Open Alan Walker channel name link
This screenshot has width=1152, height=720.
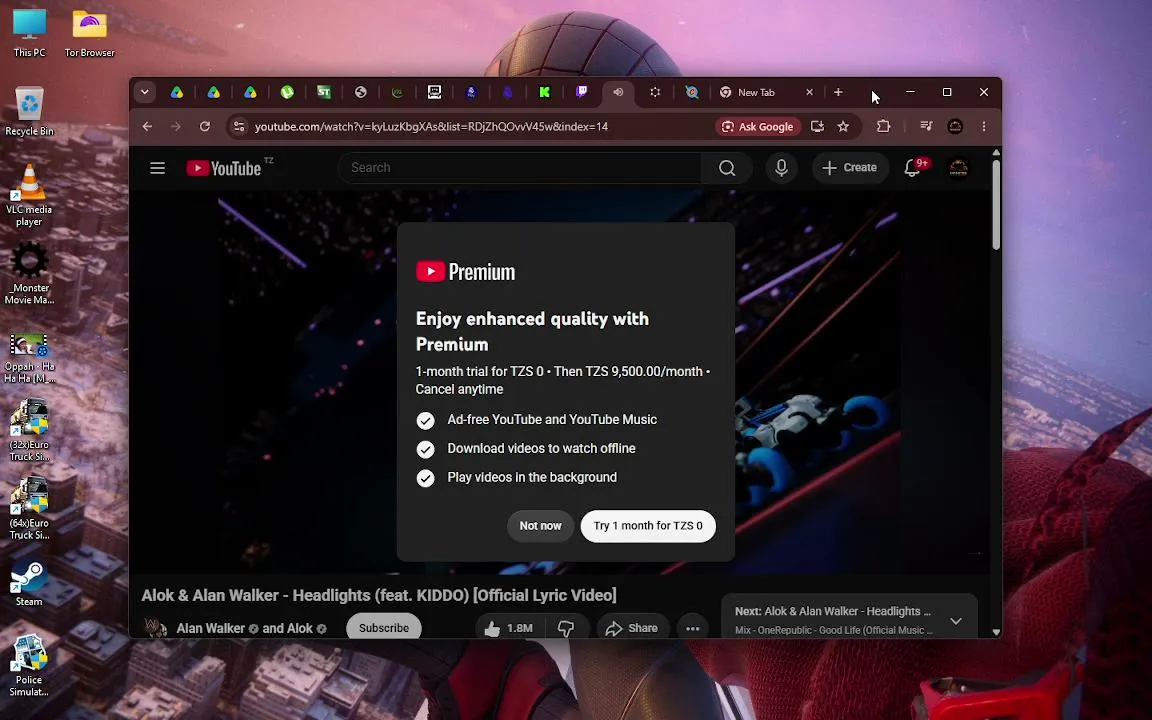pyautogui.click(x=211, y=628)
